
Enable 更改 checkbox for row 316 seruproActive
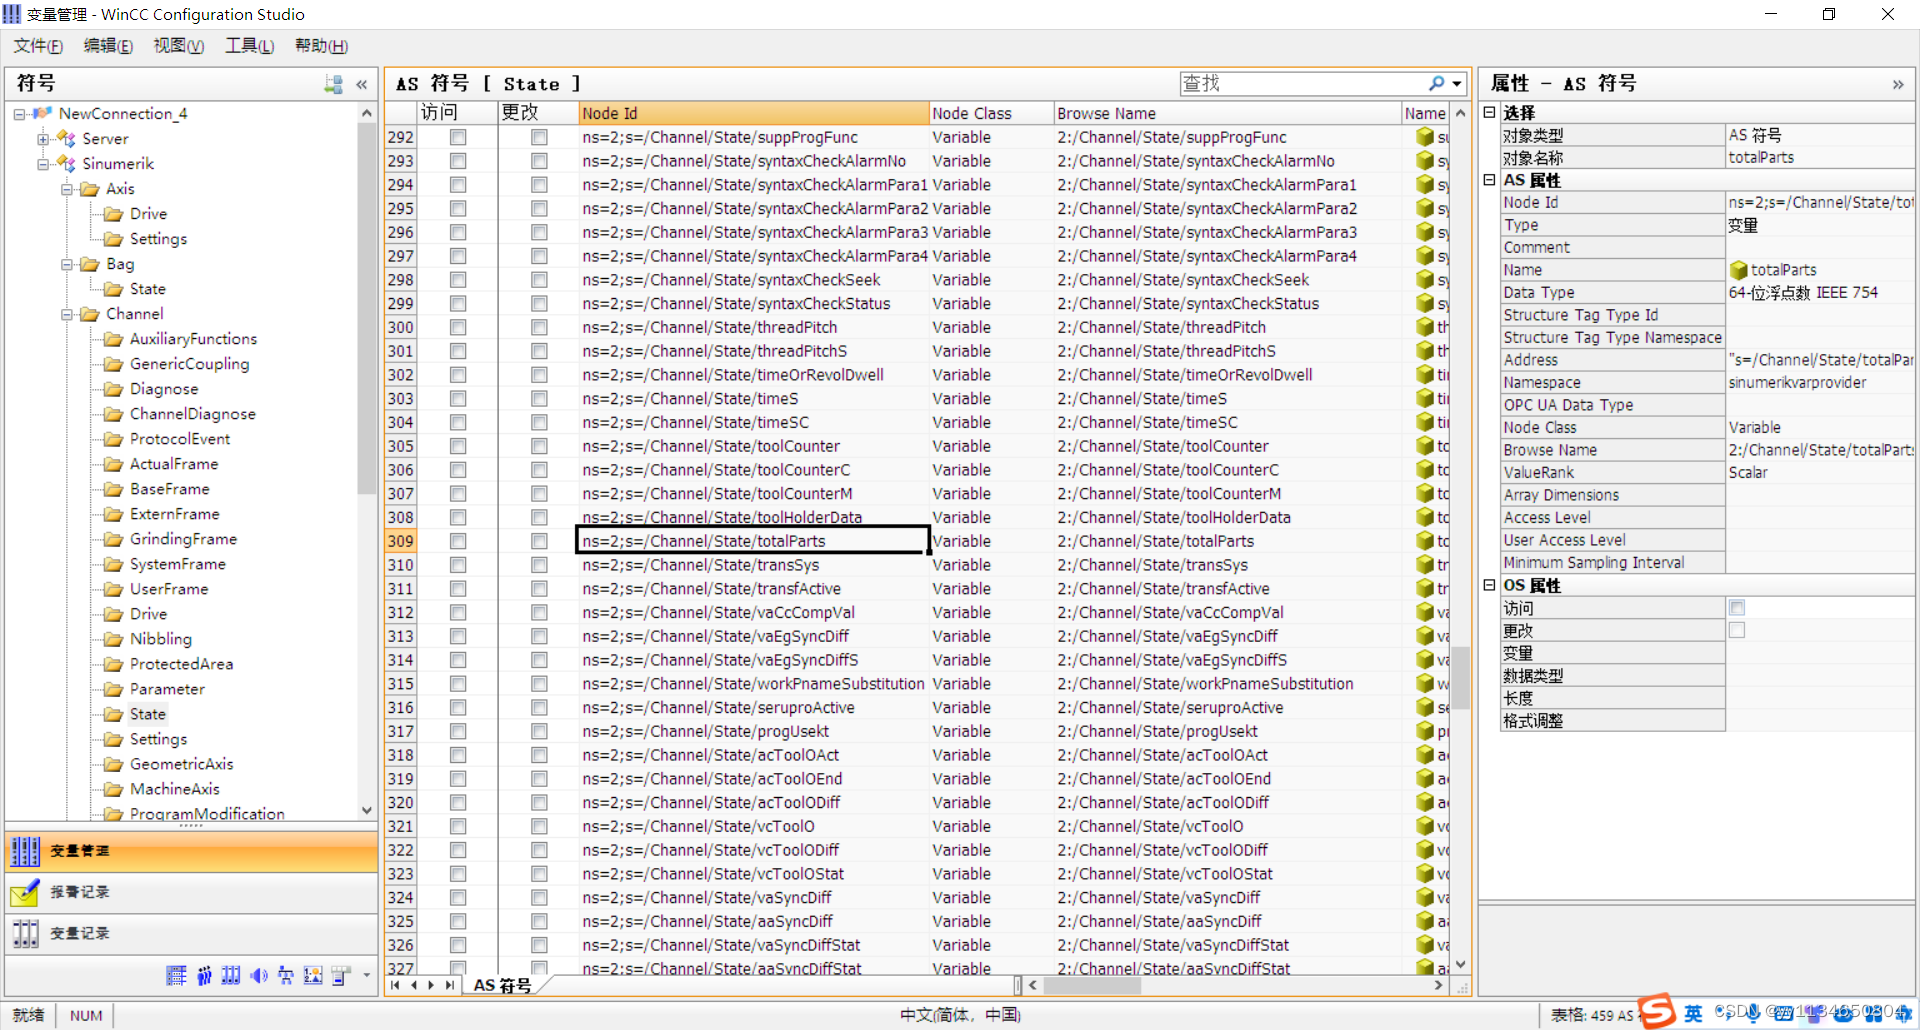coord(539,707)
